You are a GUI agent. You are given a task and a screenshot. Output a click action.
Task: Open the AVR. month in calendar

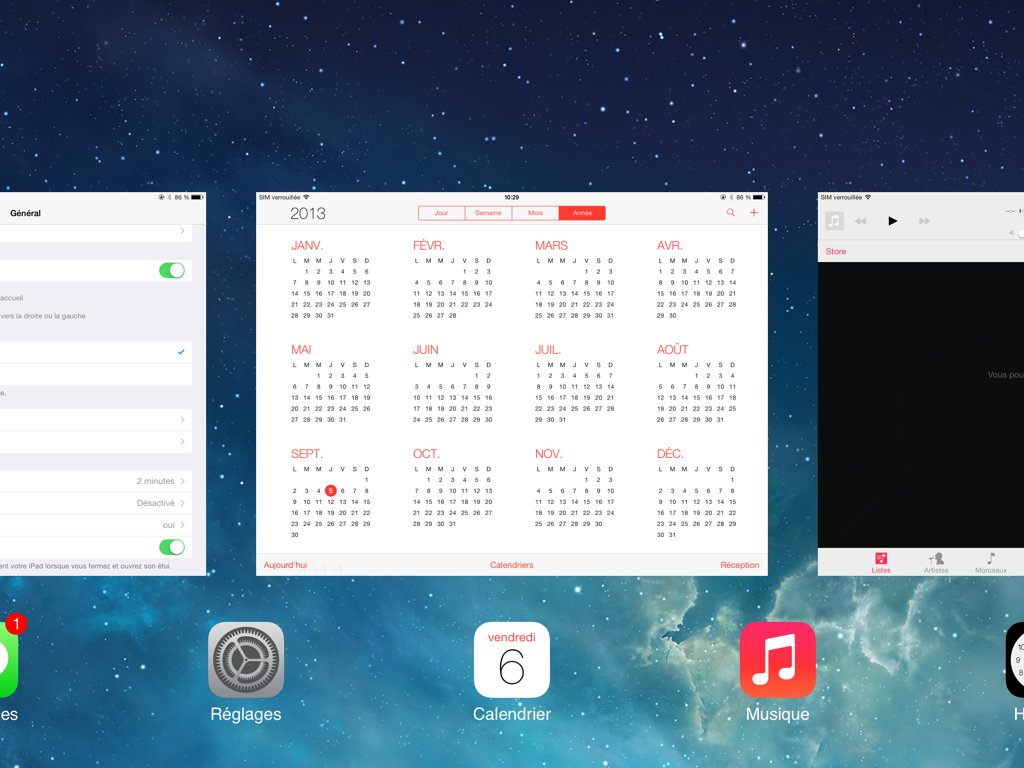coord(696,281)
